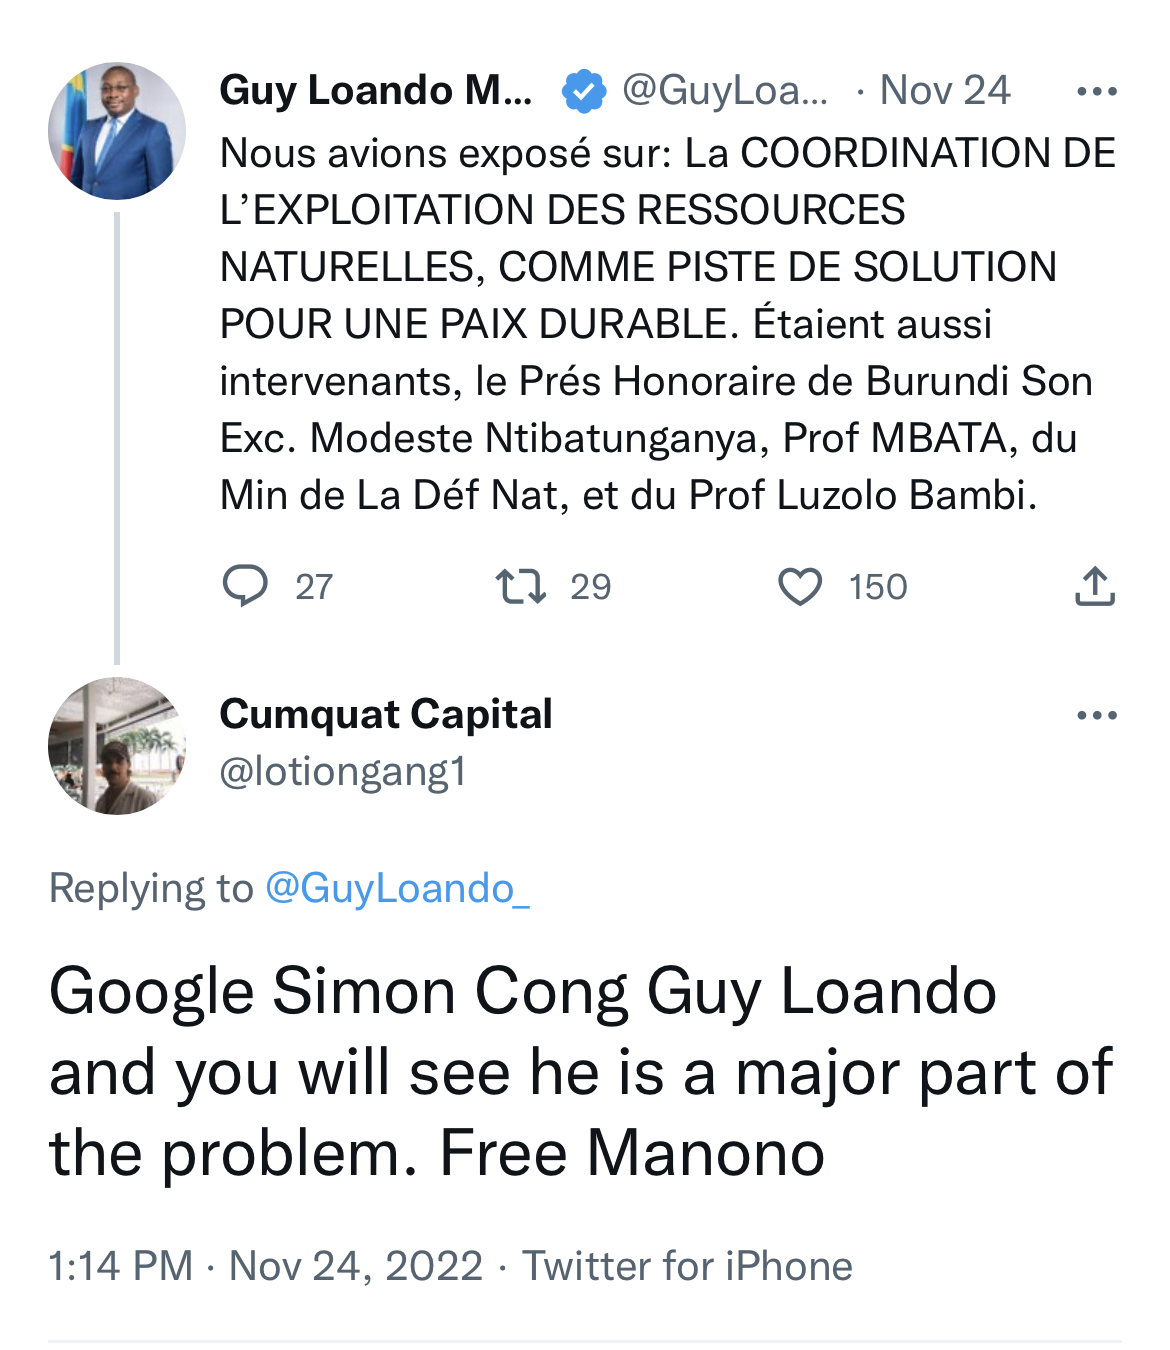Click the Guy Loando M... display name
1170x1350 pixels.
click(376, 91)
